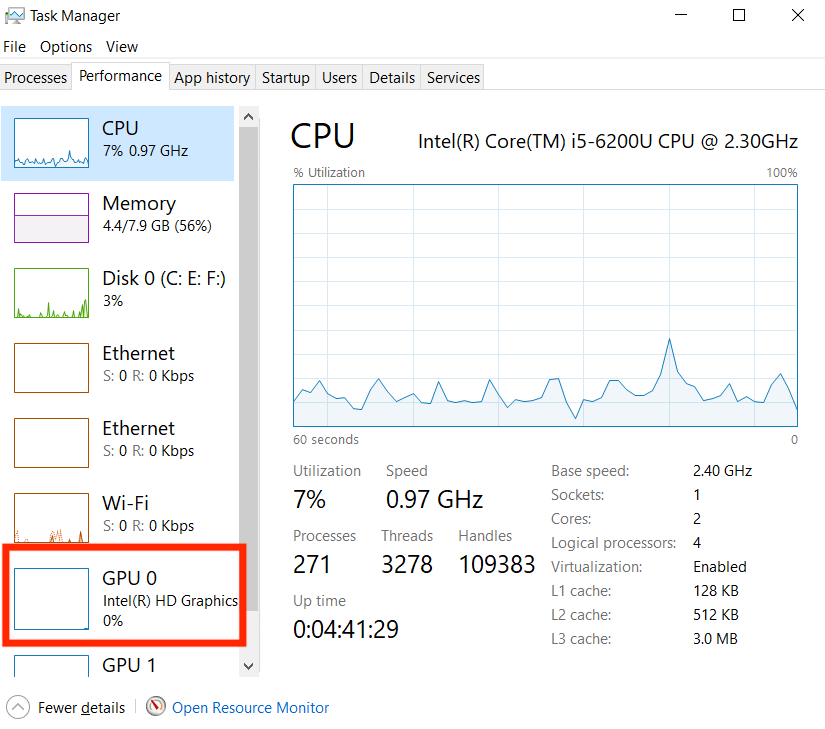Click the sidebar scroll up arrow

pyautogui.click(x=249, y=117)
